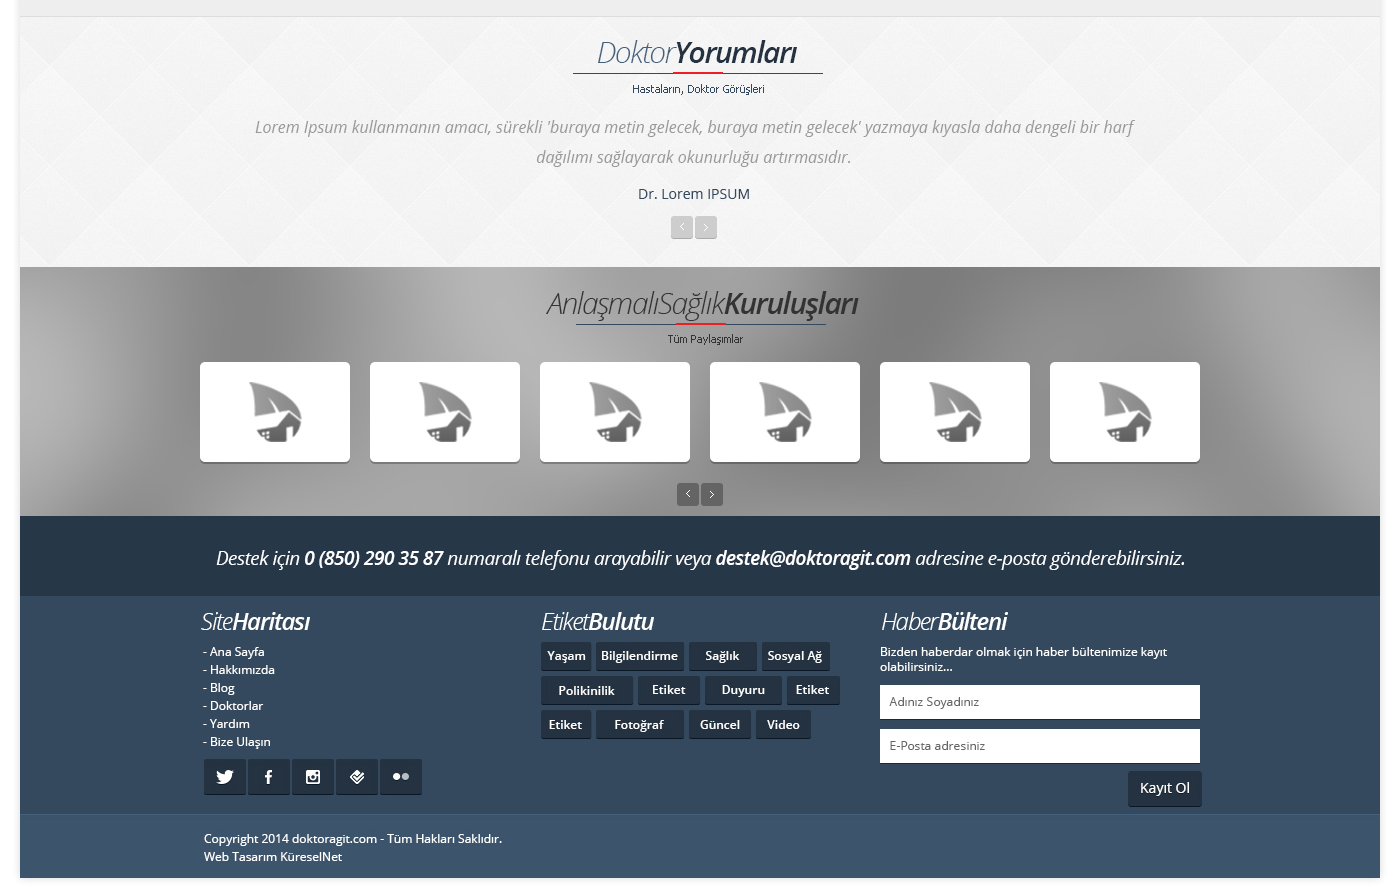Show previous doctor review with left arrow
The height and width of the screenshot is (891, 1400).
click(682, 228)
